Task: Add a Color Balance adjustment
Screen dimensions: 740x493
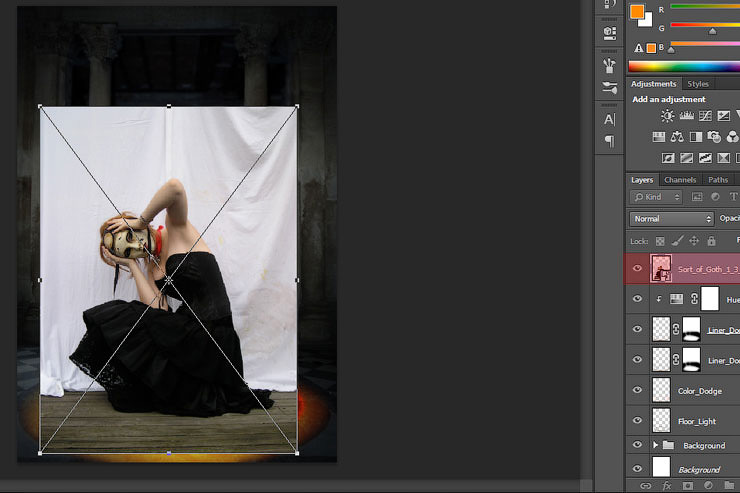Action: point(677,137)
